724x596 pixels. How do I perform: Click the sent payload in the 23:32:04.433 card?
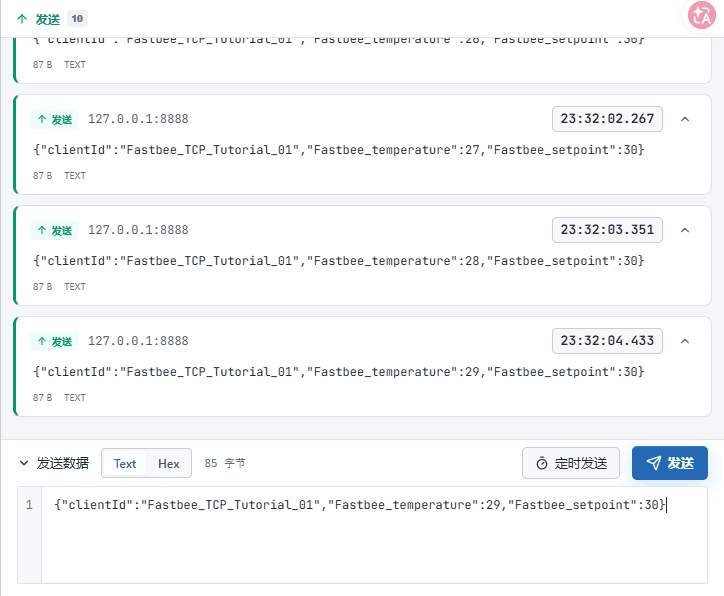pos(338,372)
